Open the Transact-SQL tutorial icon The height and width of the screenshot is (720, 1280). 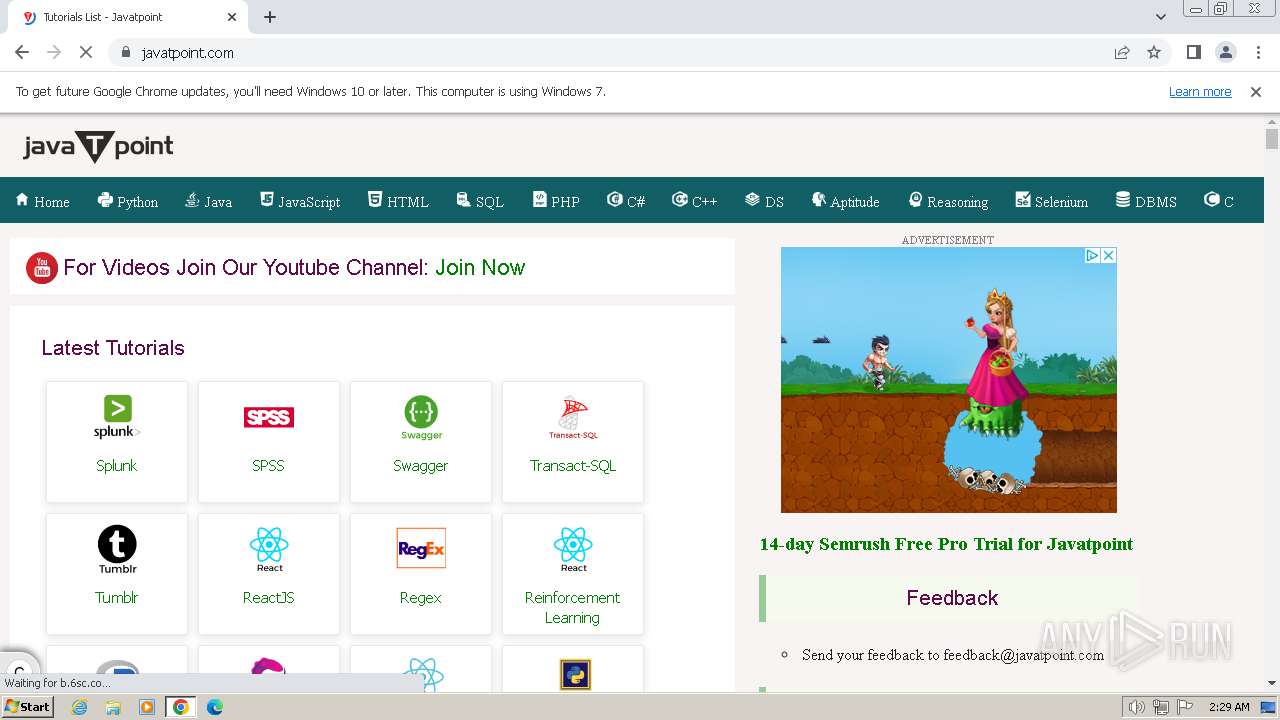coord(573,418)
